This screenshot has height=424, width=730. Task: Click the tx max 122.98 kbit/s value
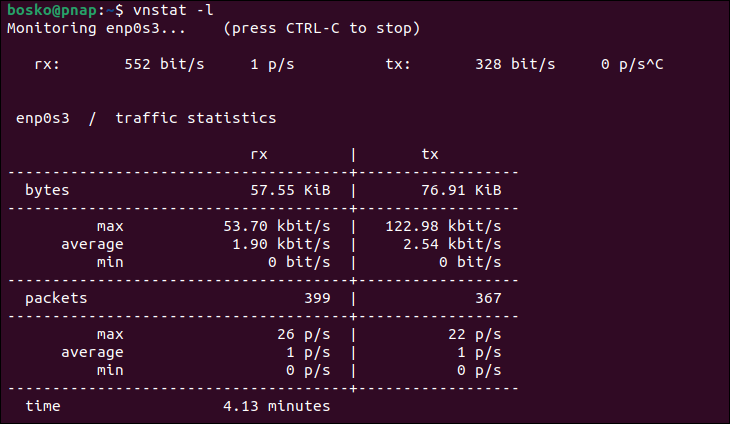point(443,226)
